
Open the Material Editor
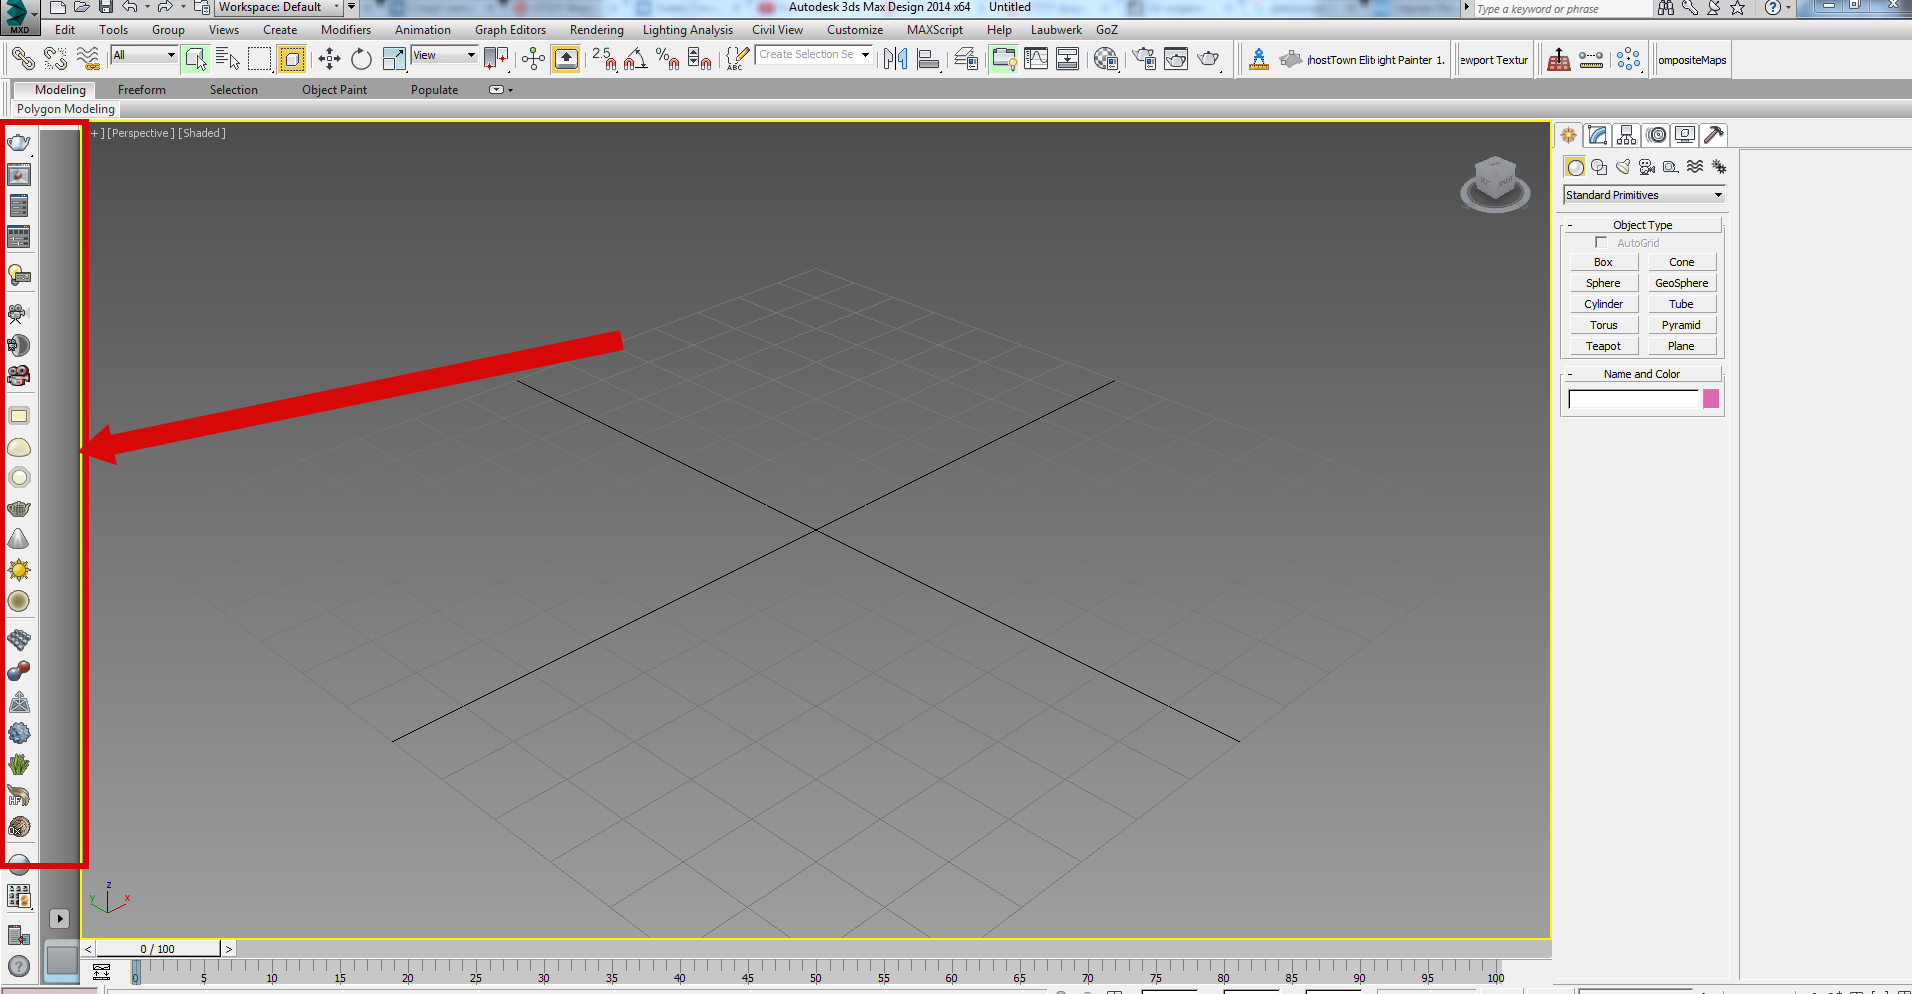(1105, 59)
